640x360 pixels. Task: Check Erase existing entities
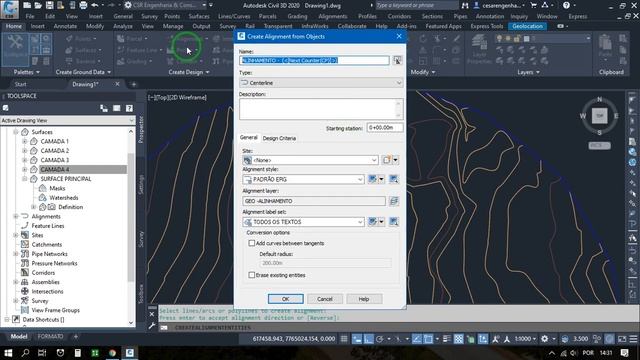pos(252,275)
